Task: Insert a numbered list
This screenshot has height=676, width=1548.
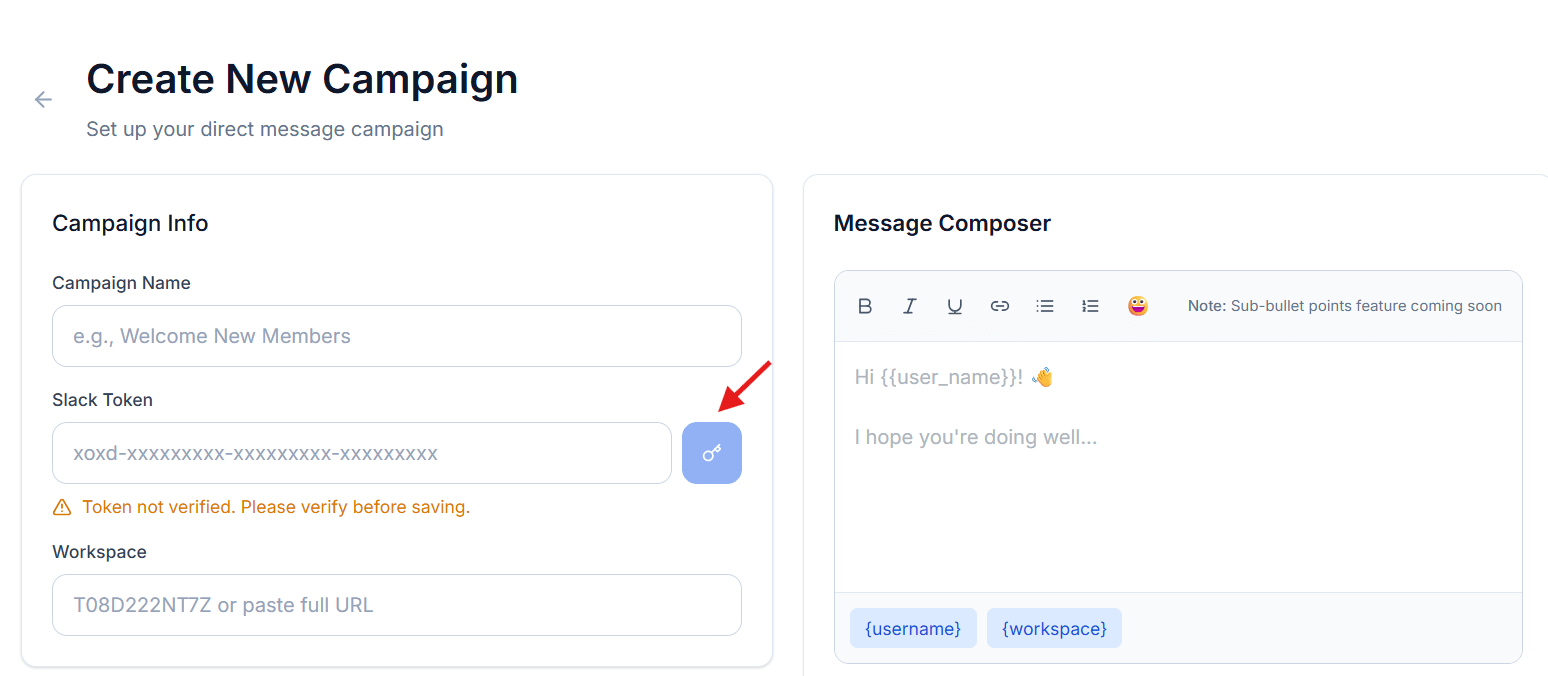Action: [1090, 306]
